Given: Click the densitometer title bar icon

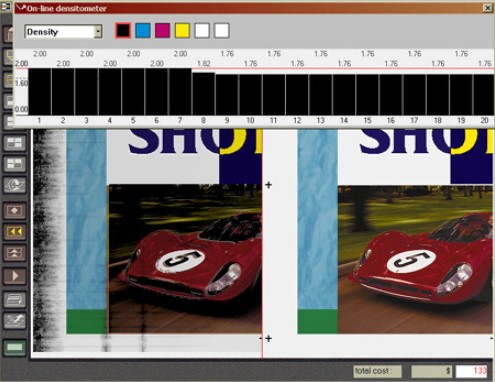Looking at the screenshot, I should (21, 8).
